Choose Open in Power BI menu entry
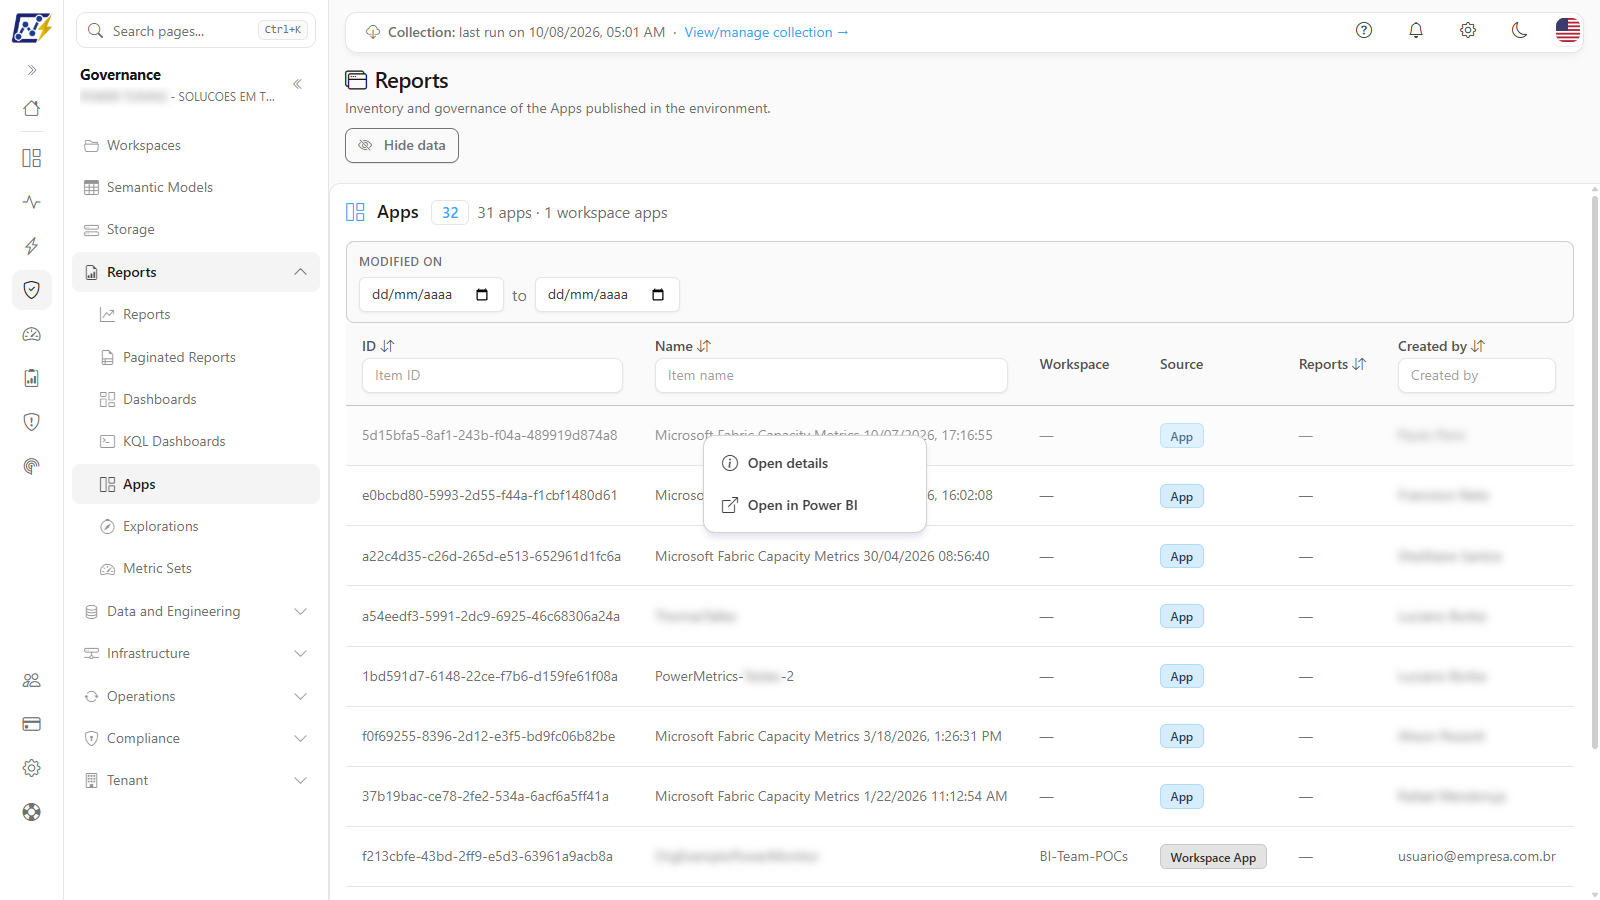 [815, 505]
